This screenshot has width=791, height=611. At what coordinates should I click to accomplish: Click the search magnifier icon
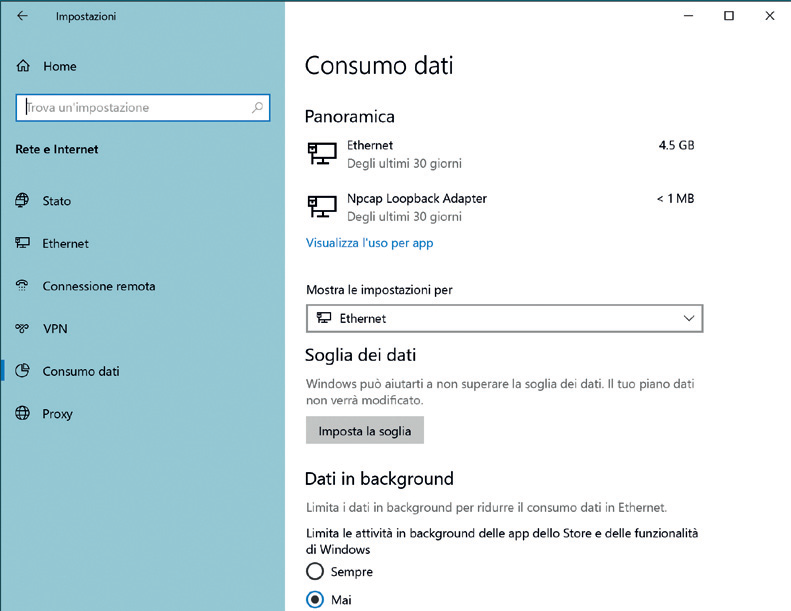[257, 107]
